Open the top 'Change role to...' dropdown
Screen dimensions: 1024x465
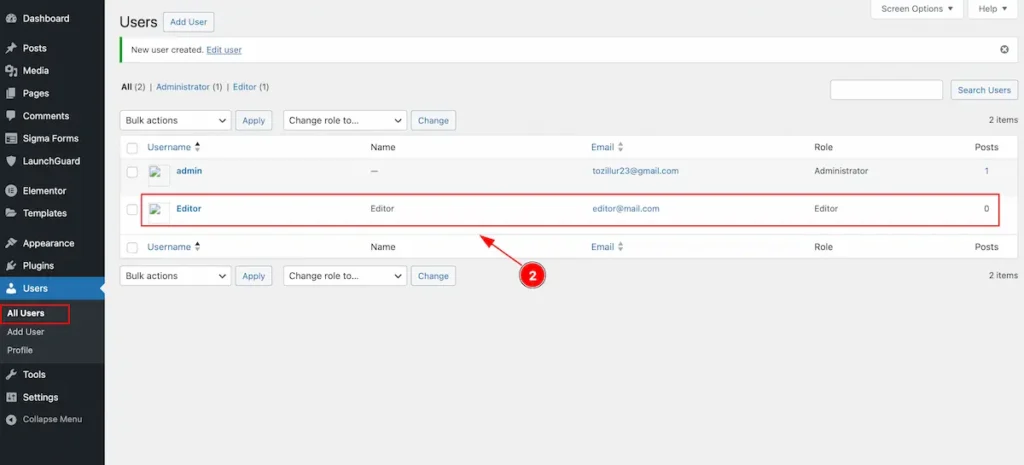pos(345,120)
